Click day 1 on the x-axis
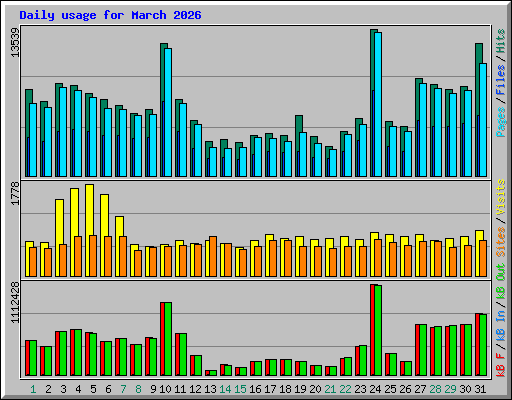Screen dimensions: 512x400 click(x=33, y=389)
